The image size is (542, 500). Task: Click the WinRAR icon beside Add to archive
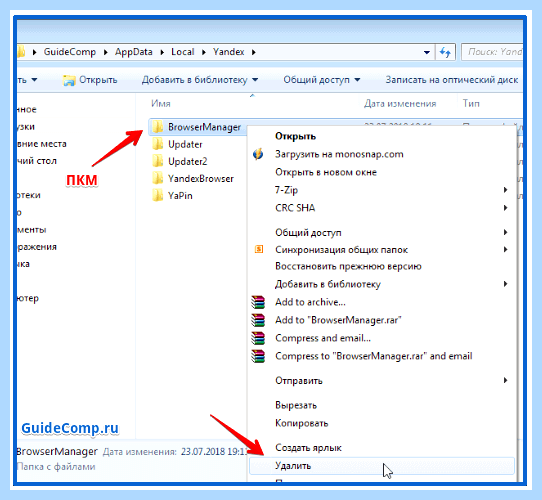pos(258,302)
